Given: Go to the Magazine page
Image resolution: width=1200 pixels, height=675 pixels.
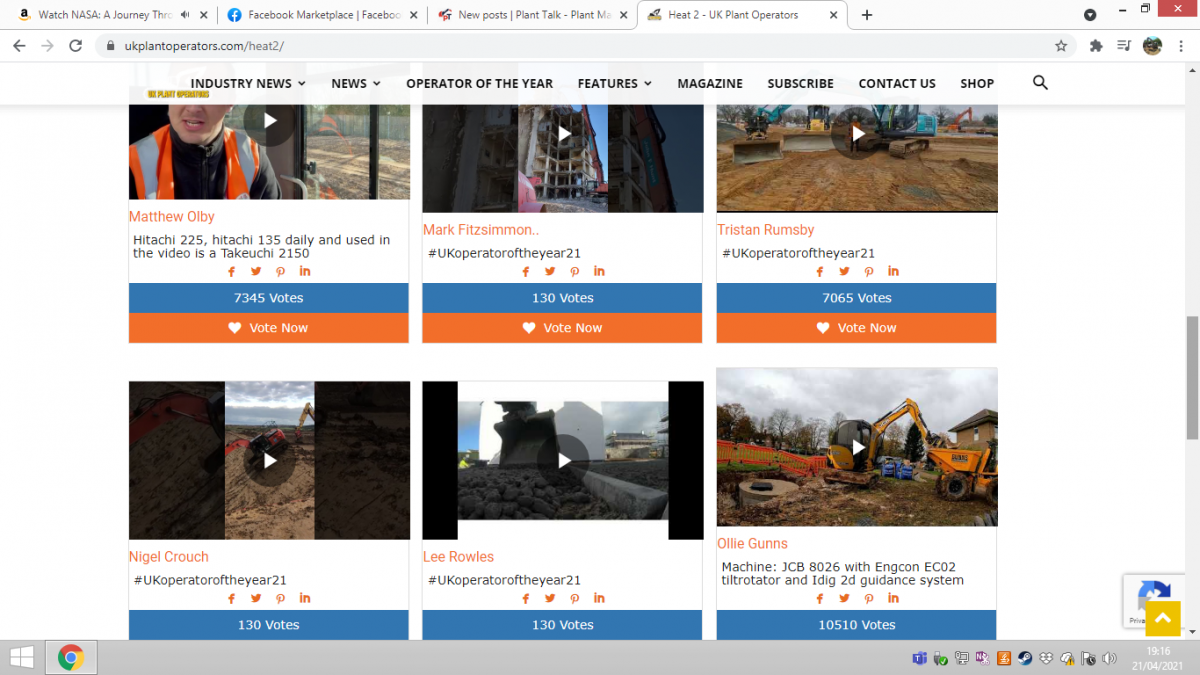Looking at the screenshot, I should 710,84.
